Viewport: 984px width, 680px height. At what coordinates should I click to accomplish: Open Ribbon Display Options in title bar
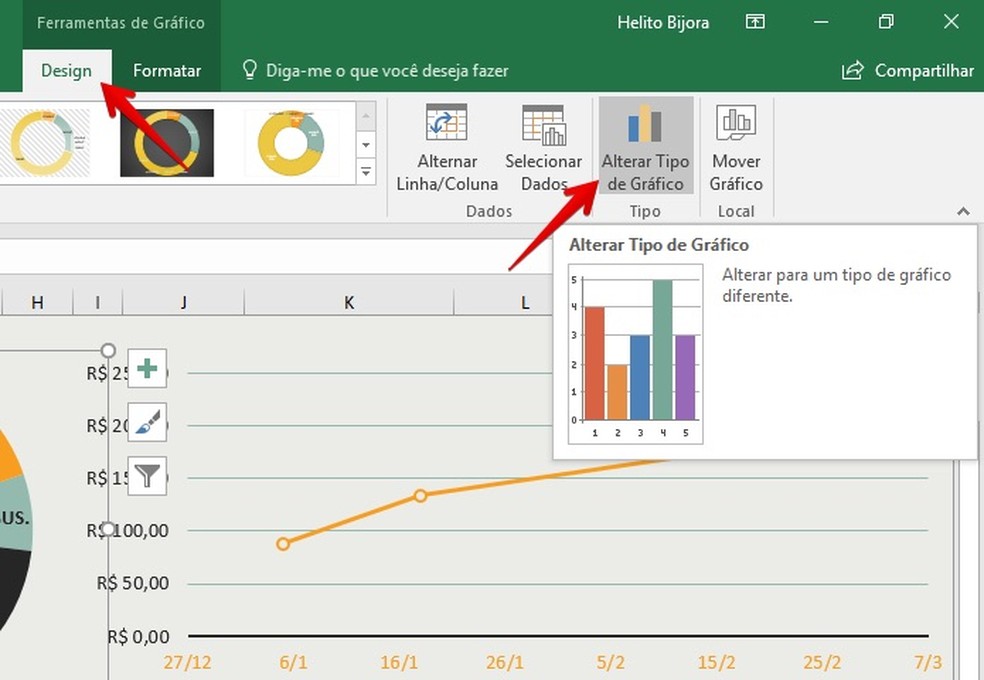point(756,21)
